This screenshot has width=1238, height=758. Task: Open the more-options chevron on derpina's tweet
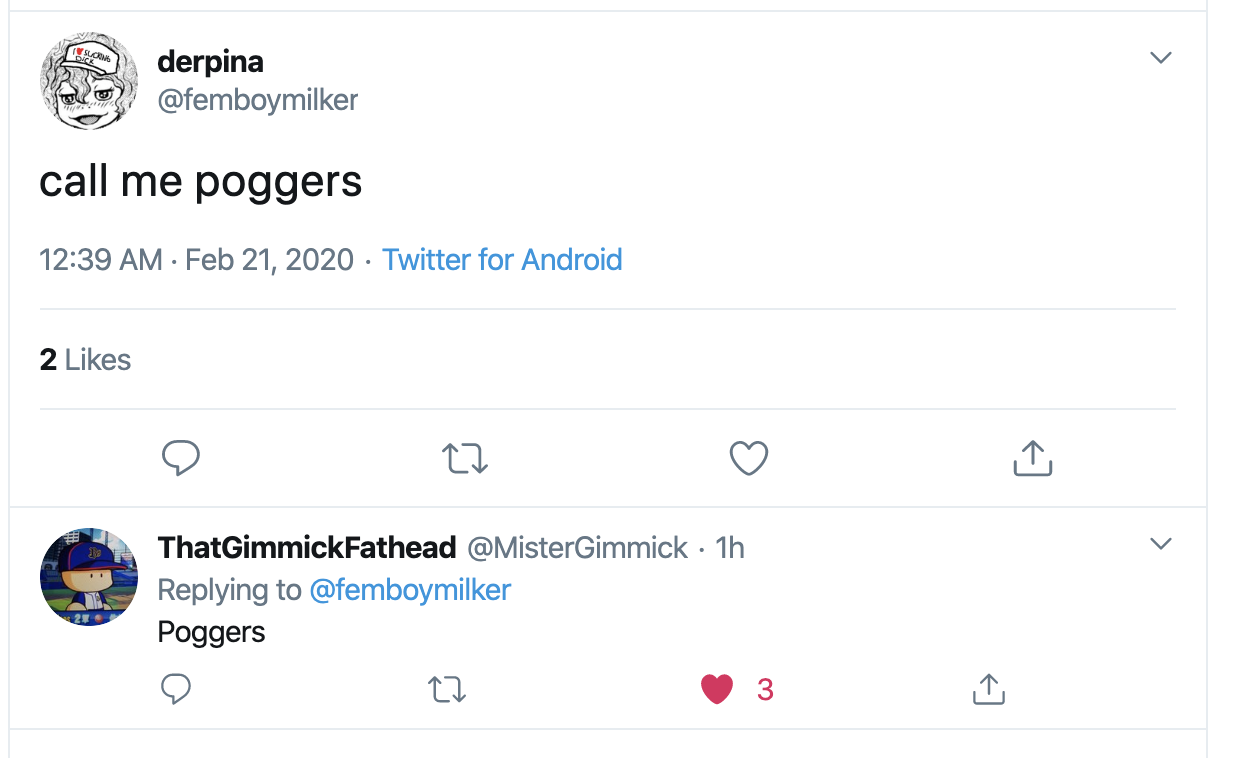[1160, 58]
